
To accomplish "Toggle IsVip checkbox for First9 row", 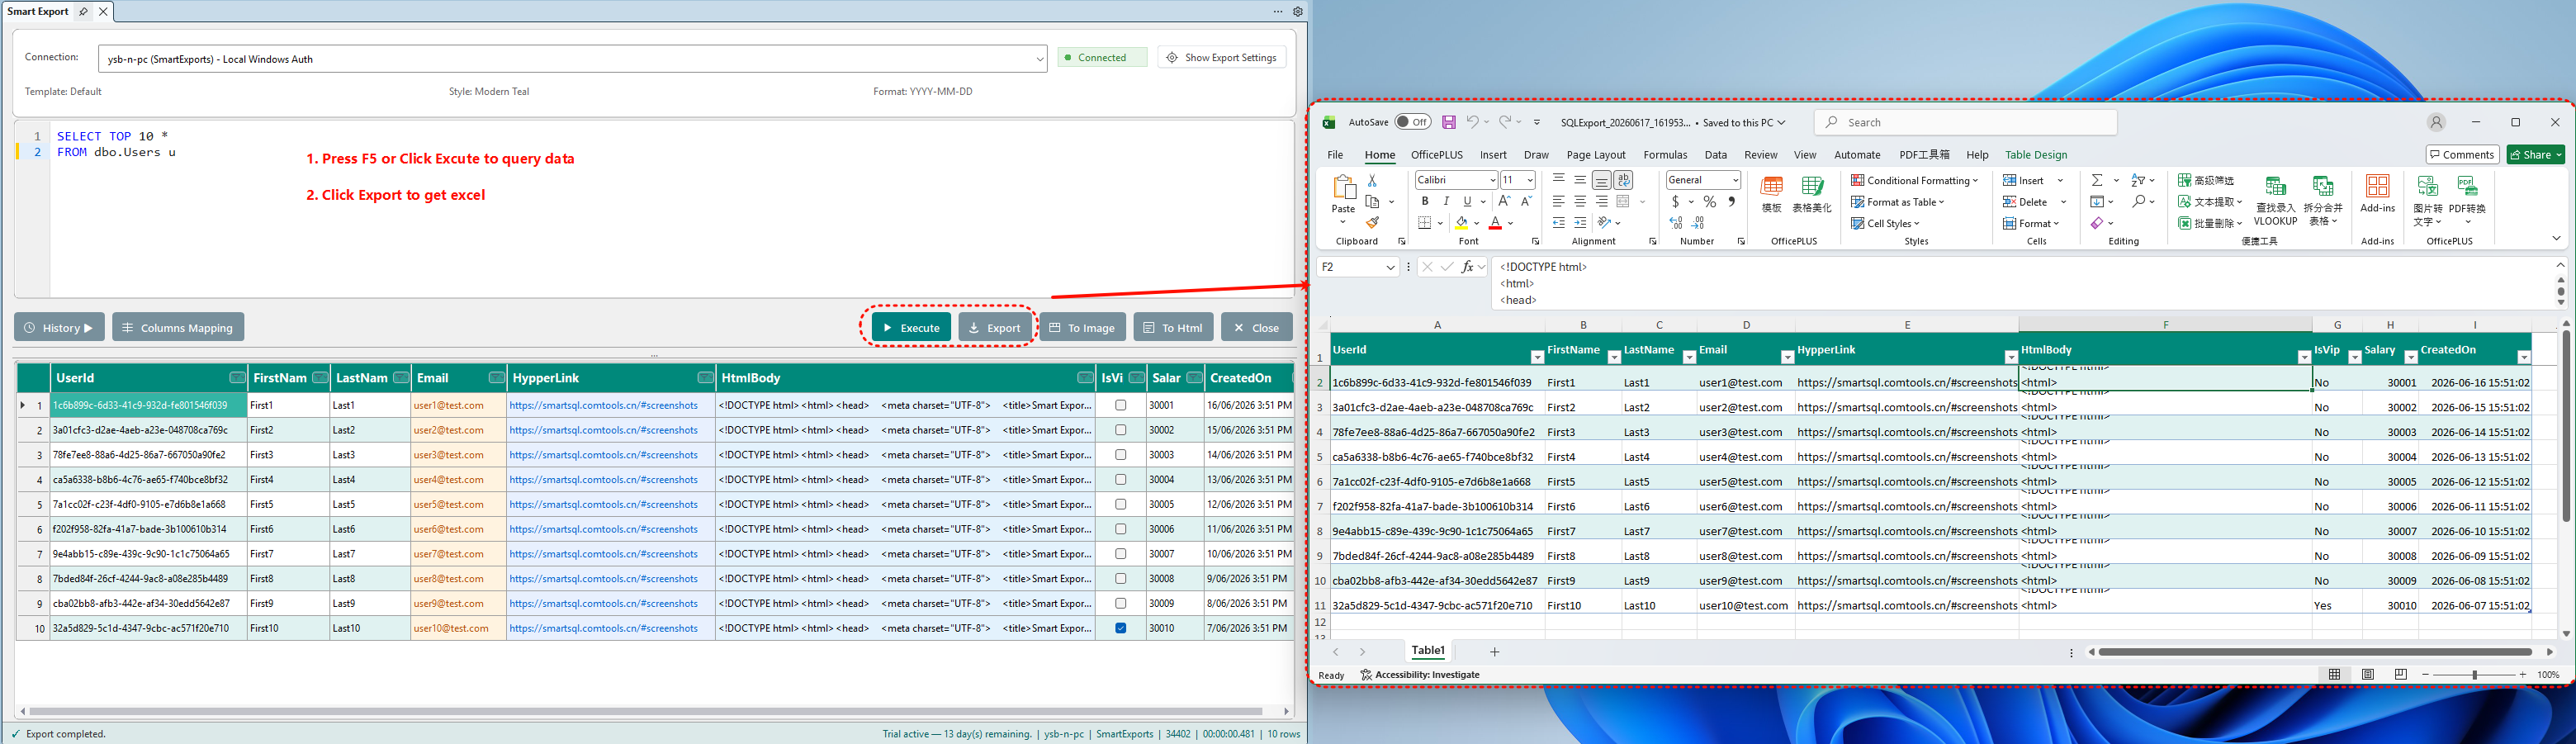I will click(1121, 603).
